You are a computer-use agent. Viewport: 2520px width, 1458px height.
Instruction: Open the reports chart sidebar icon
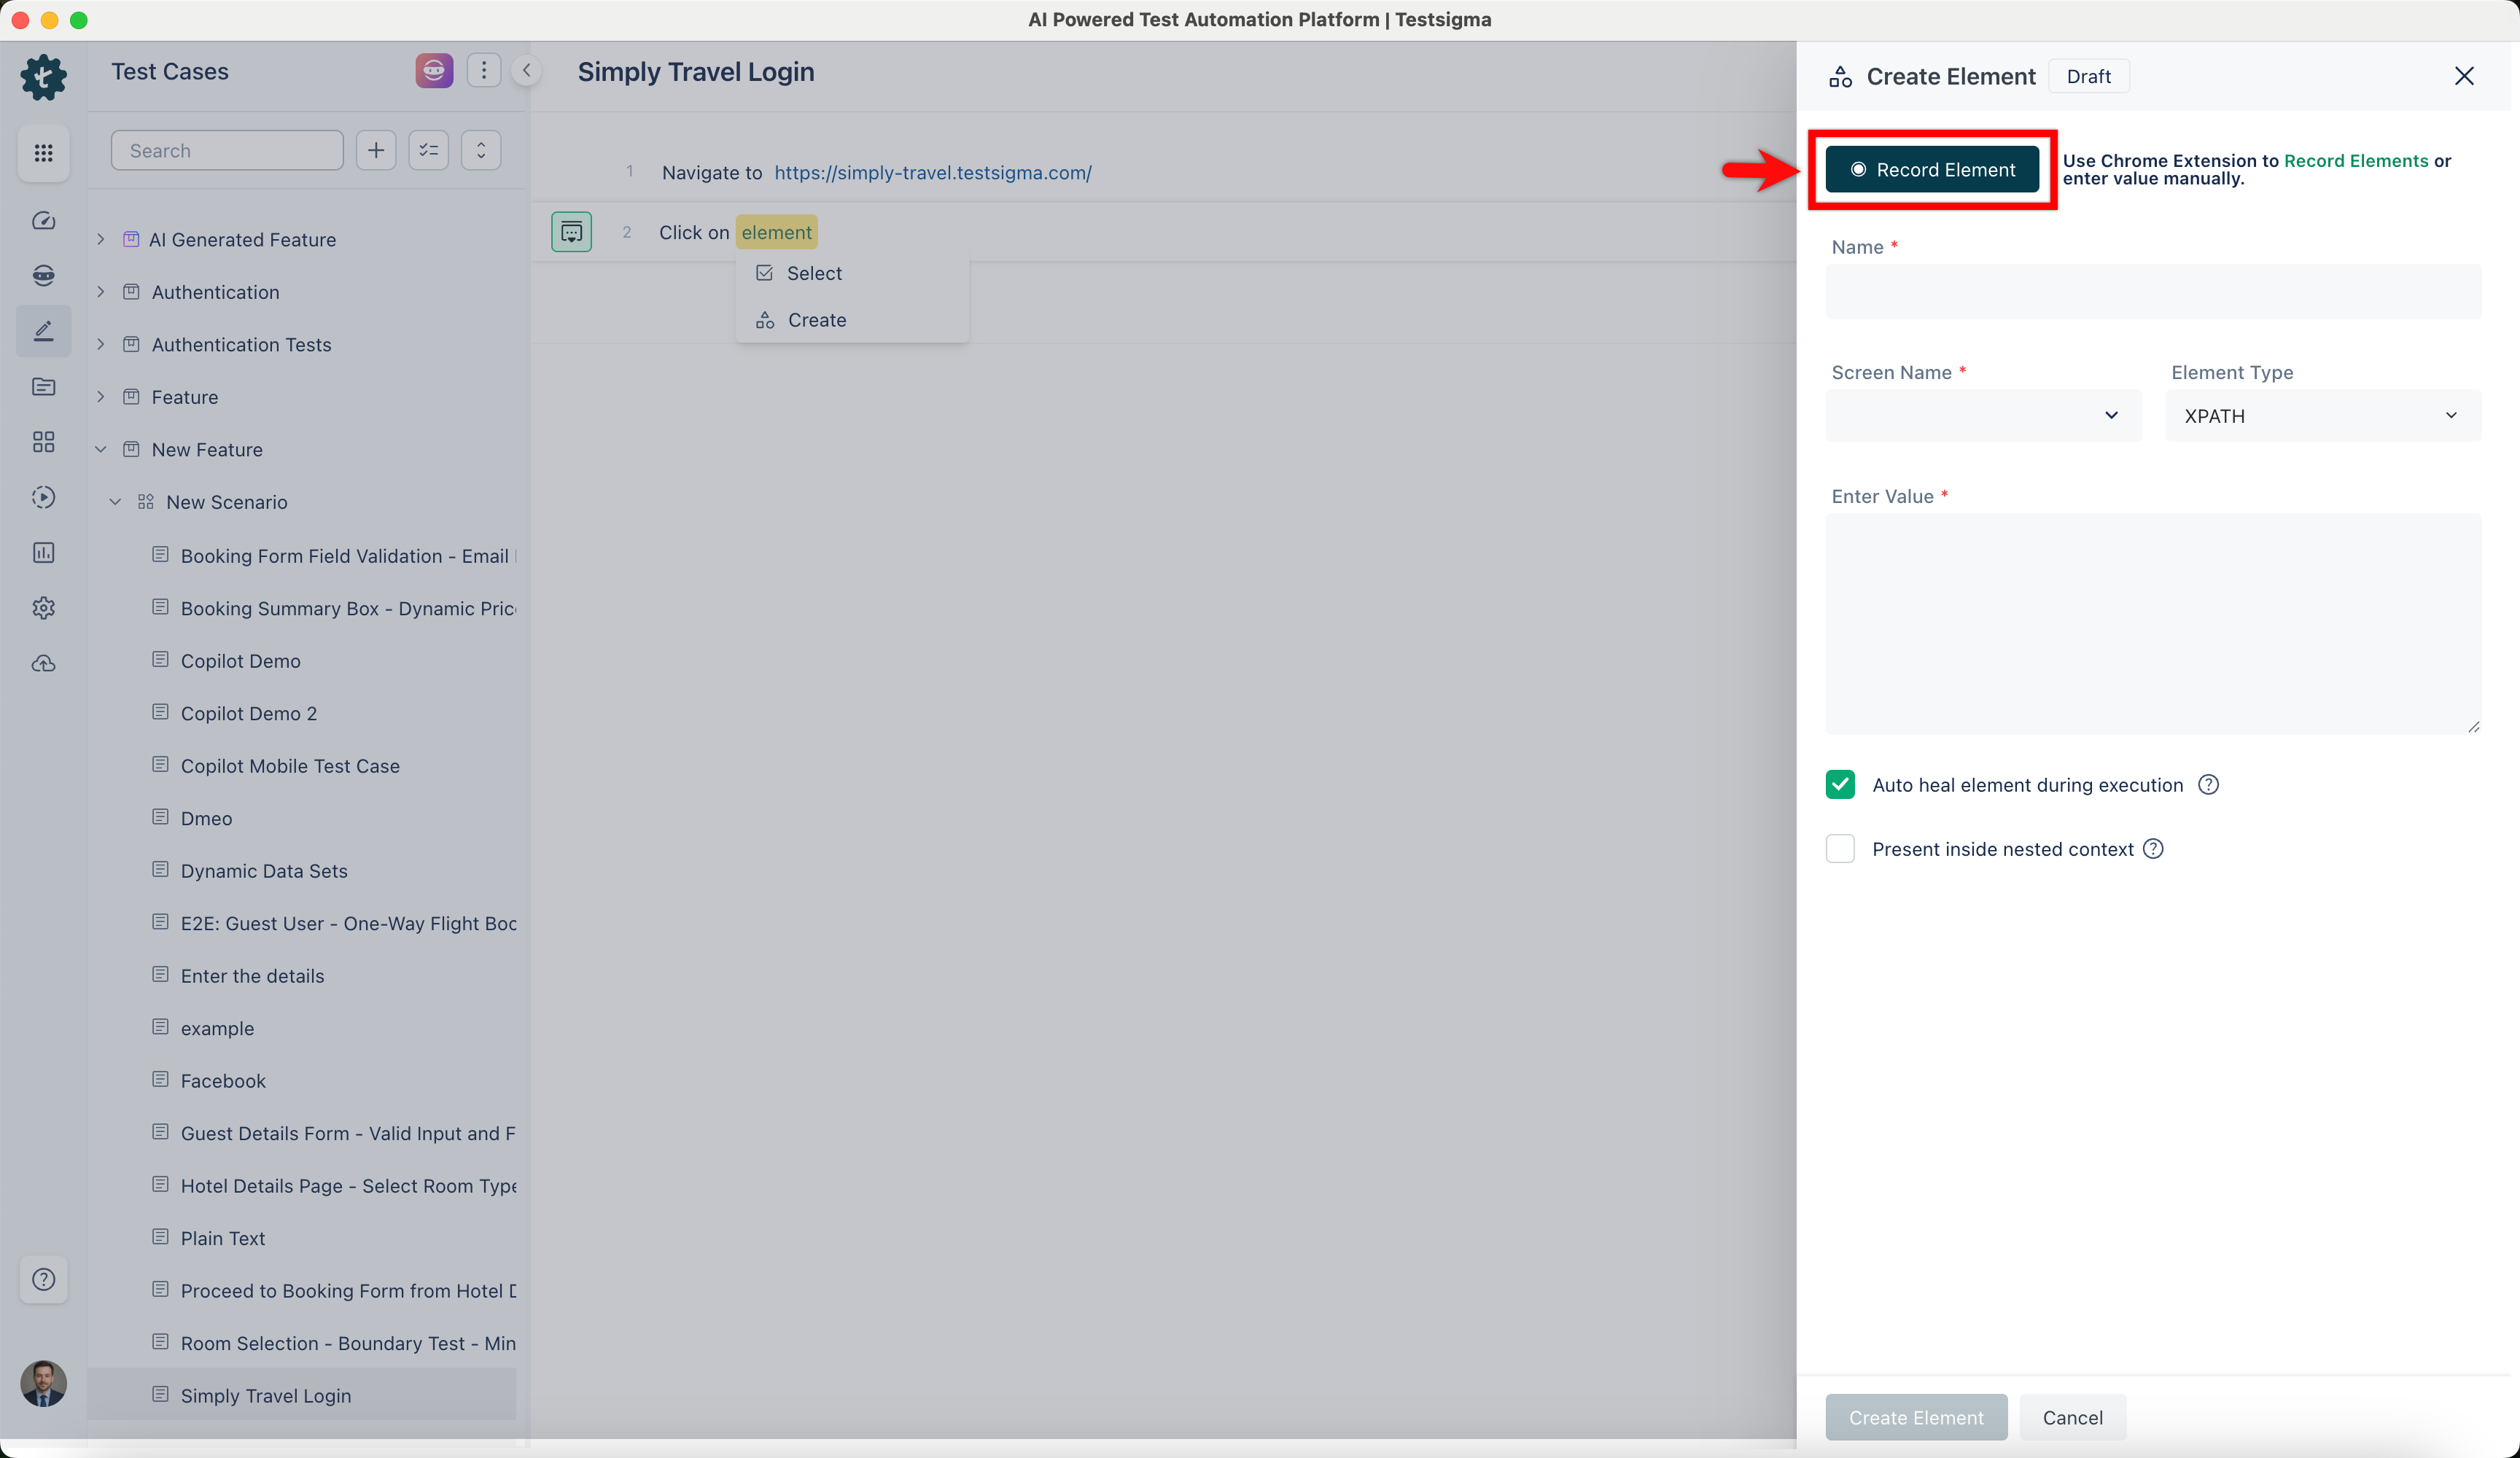point(43,552)
